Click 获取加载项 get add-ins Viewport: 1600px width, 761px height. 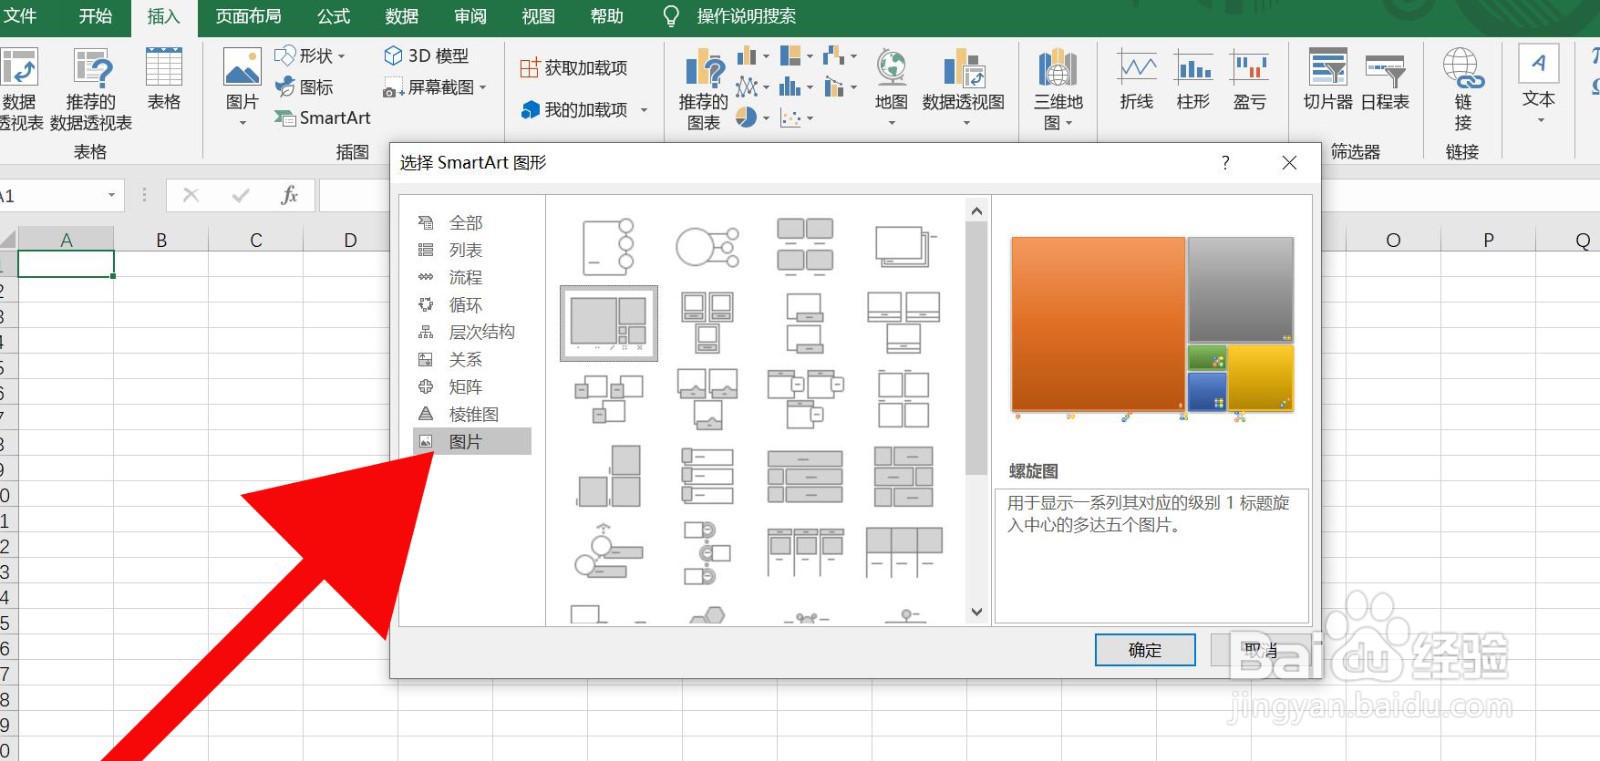(x=574, y=68)
